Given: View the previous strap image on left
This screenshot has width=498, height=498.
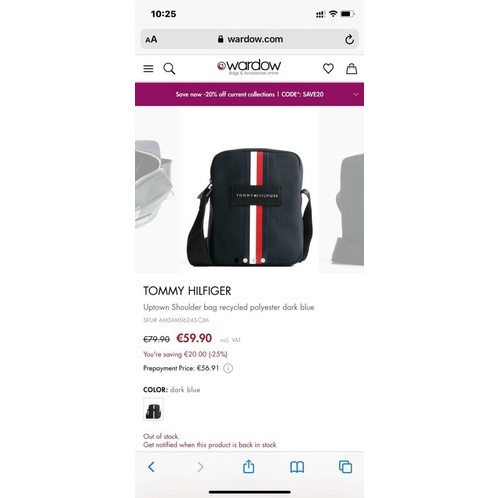Looking at the screenshot, I should pos(157,190).
